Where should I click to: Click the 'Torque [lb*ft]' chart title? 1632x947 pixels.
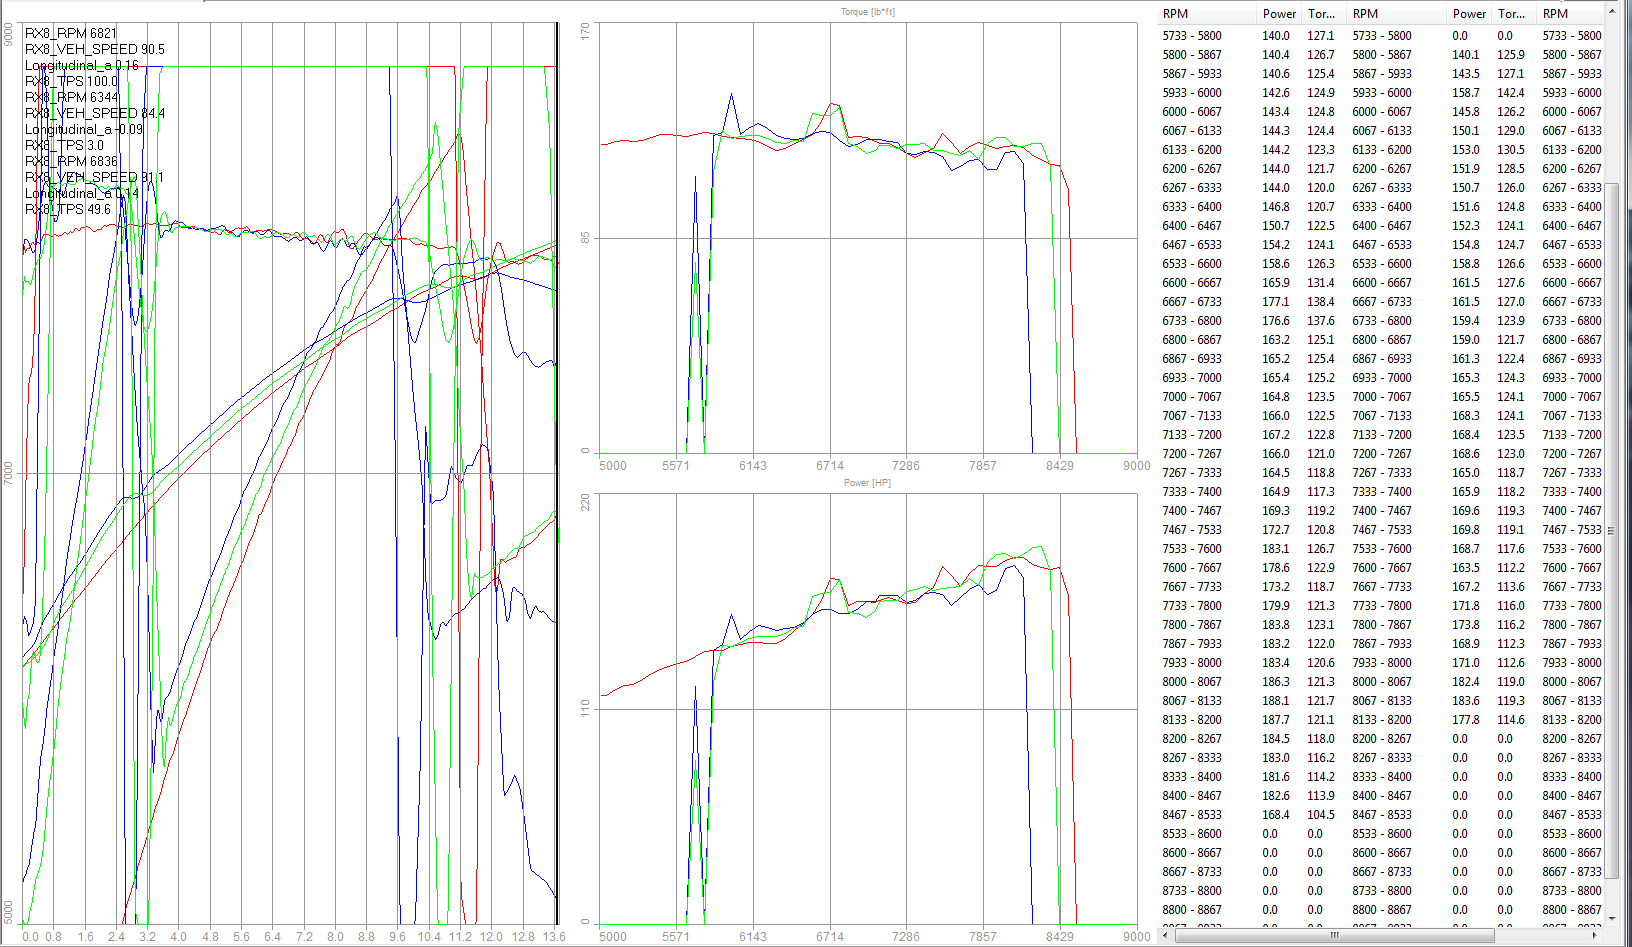pos(867,12)
